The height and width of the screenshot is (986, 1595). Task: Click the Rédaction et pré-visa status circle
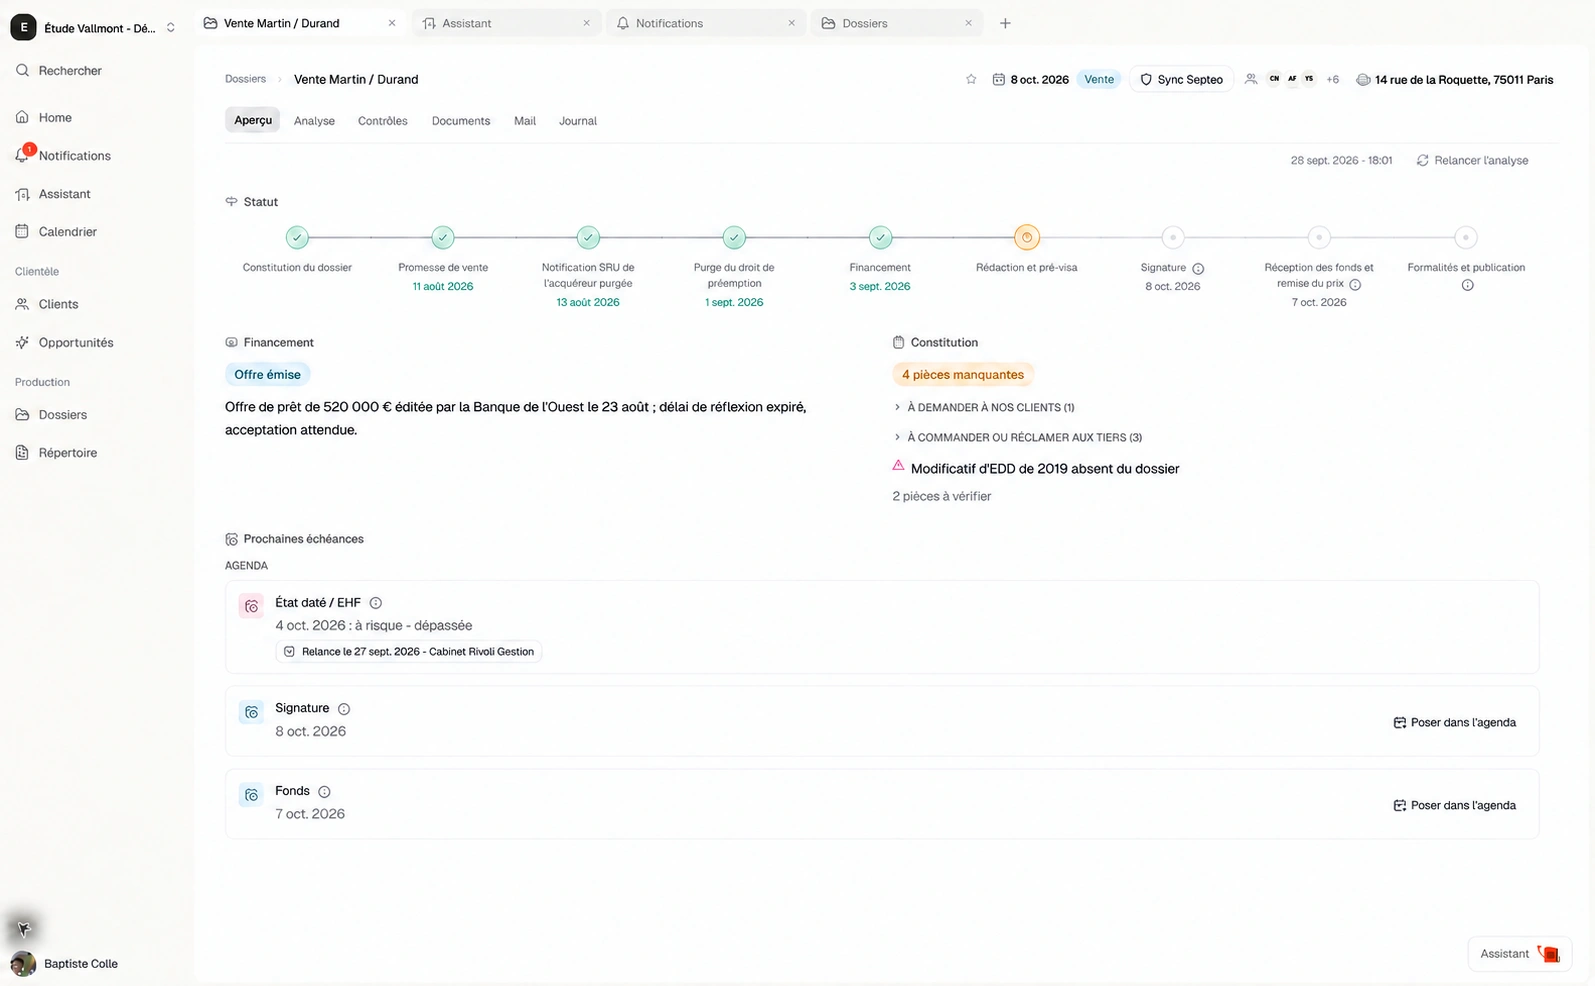[1027, 237]
